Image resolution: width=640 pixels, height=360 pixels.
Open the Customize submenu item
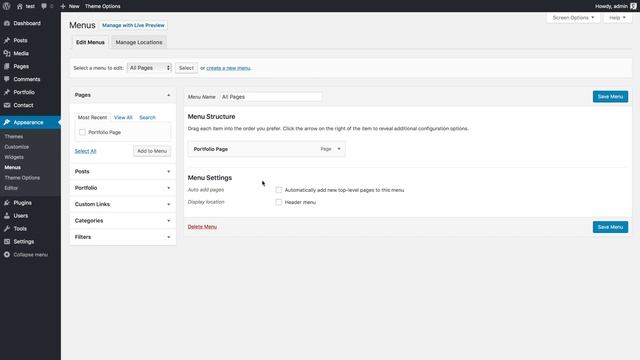pos(17,147)
